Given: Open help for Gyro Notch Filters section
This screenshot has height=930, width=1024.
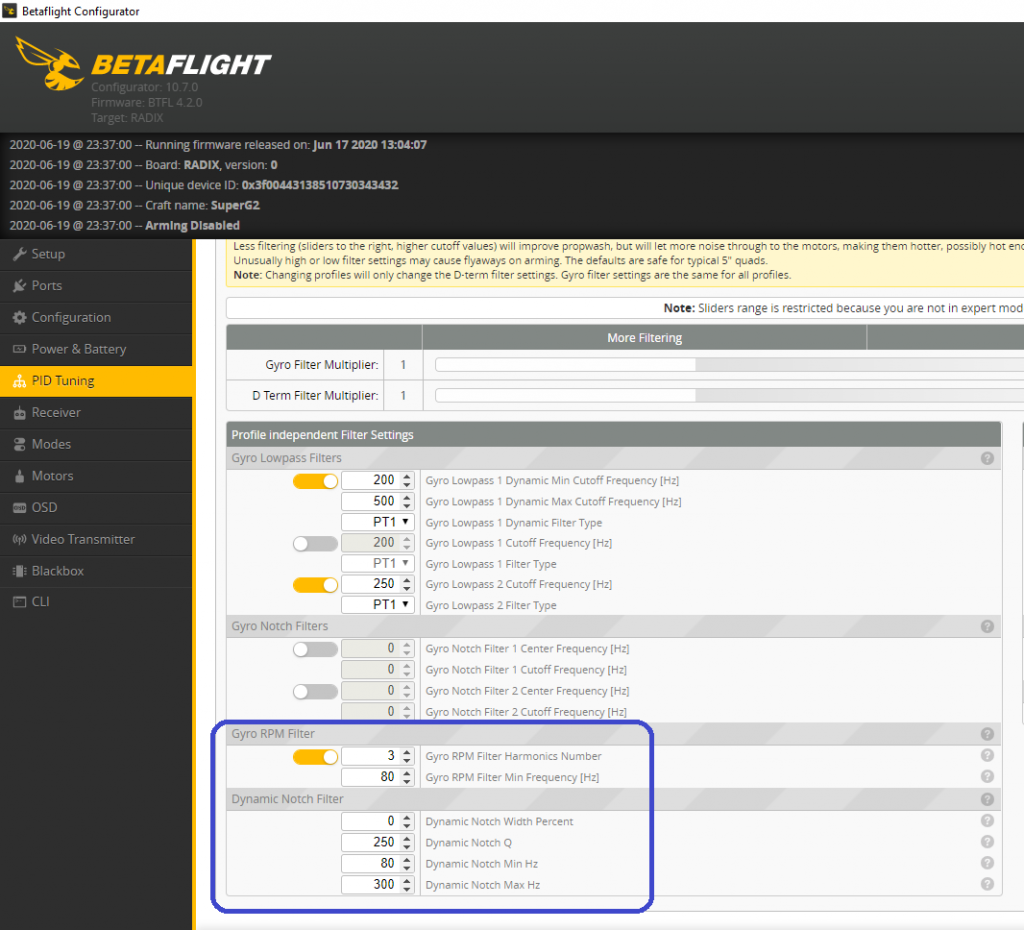Looking at the screenshot, I should point(987,626).
